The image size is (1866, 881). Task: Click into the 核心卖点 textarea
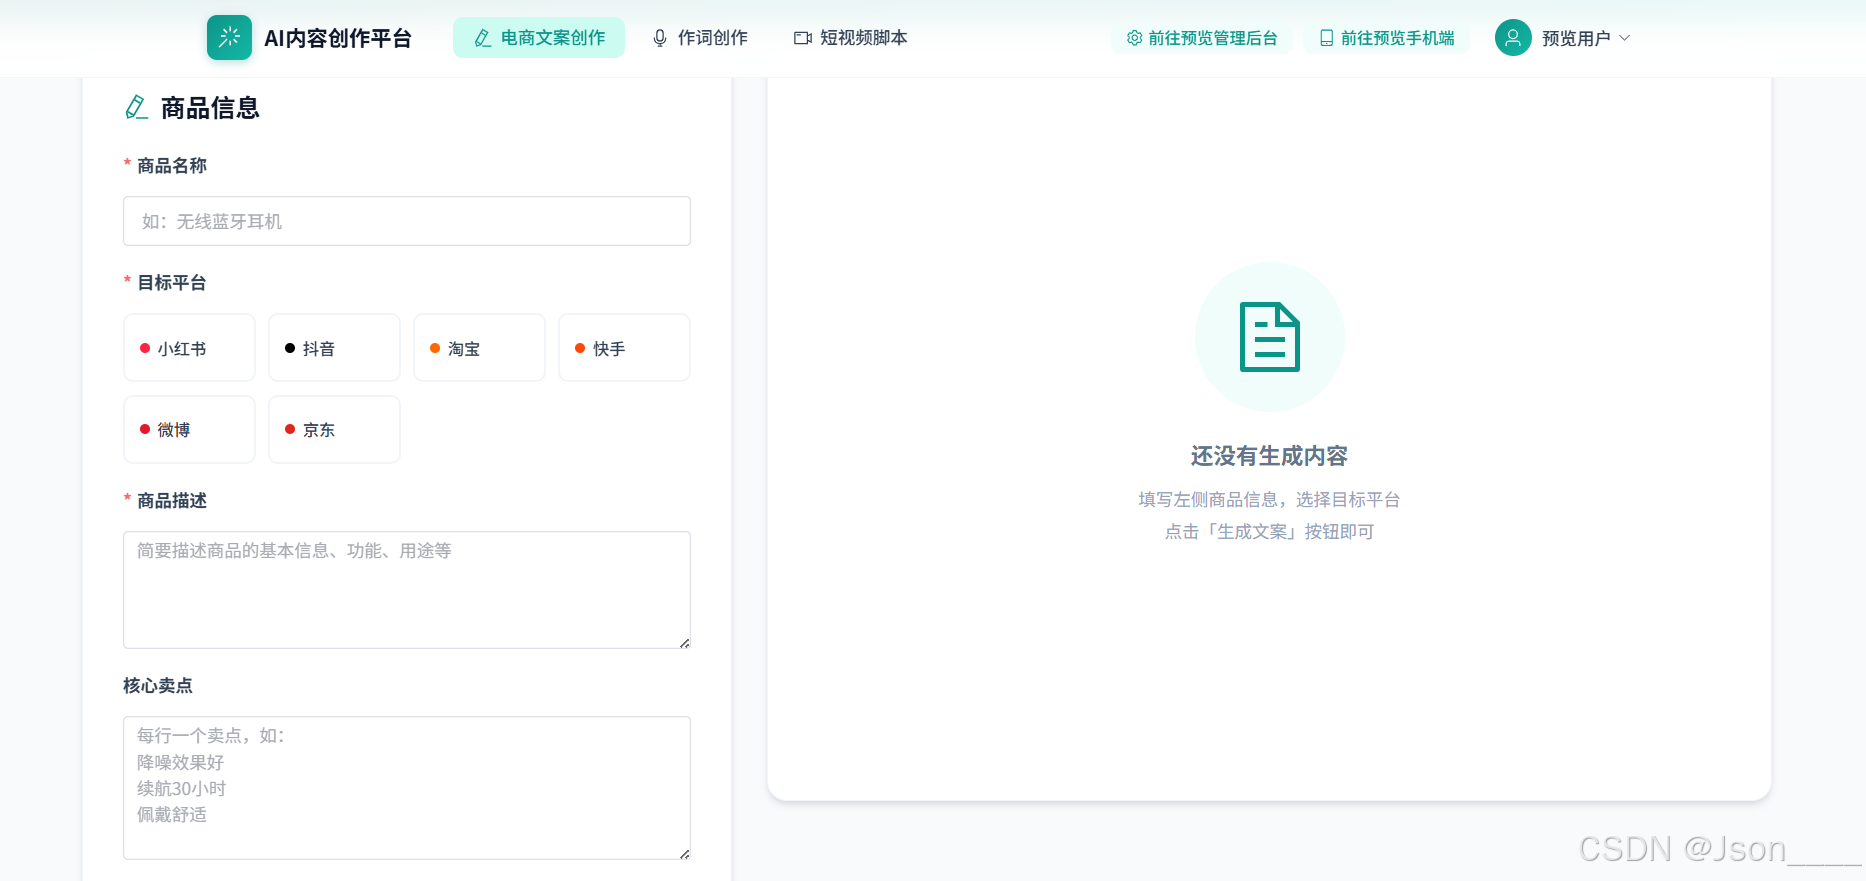407,788
